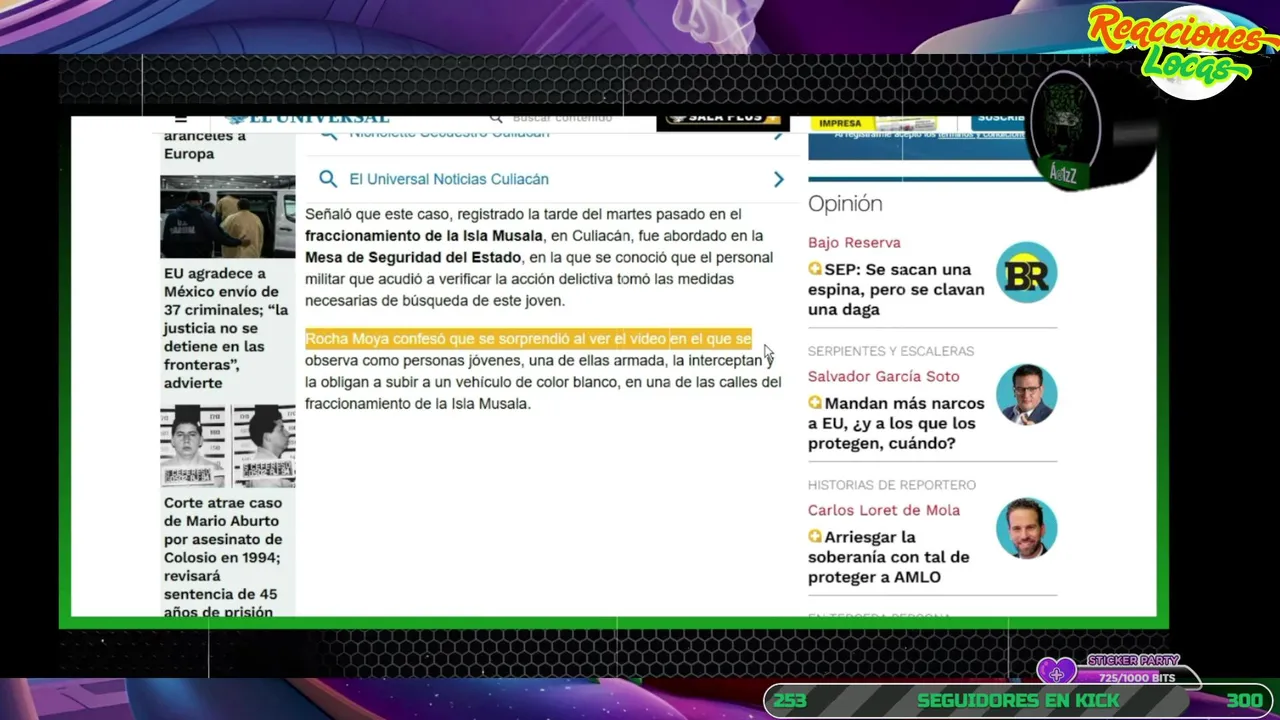Open the Carlos Loret de Mola author link
Screen dimensions: 1280x720
coord(883,510)
